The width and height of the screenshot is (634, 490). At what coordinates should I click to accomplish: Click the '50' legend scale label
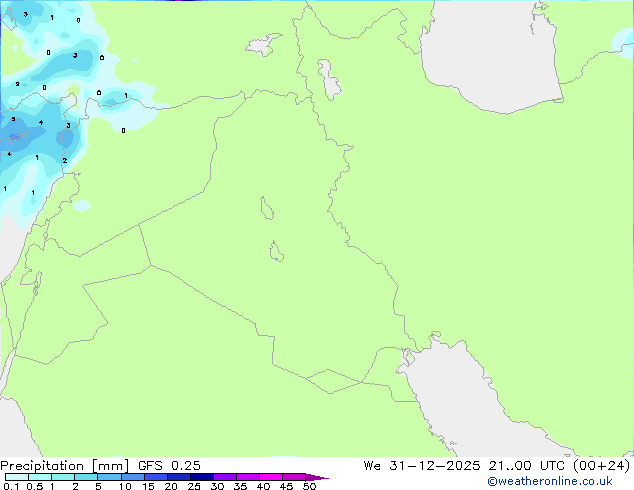pos(309,486)
